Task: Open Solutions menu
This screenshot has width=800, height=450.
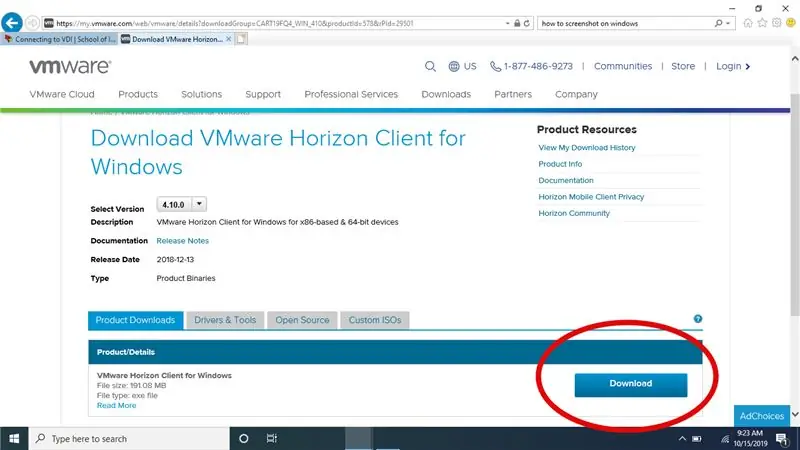Action: coord(202,94)
